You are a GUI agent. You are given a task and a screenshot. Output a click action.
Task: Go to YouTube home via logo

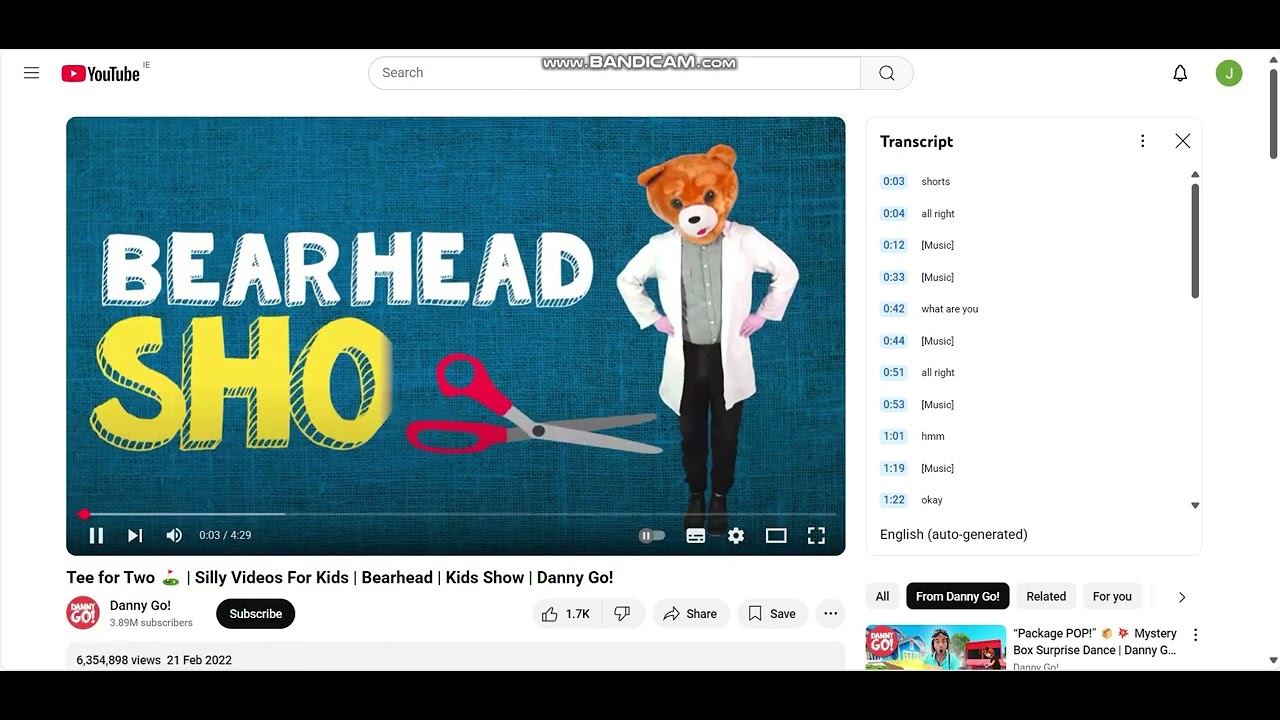pos(100,73)
